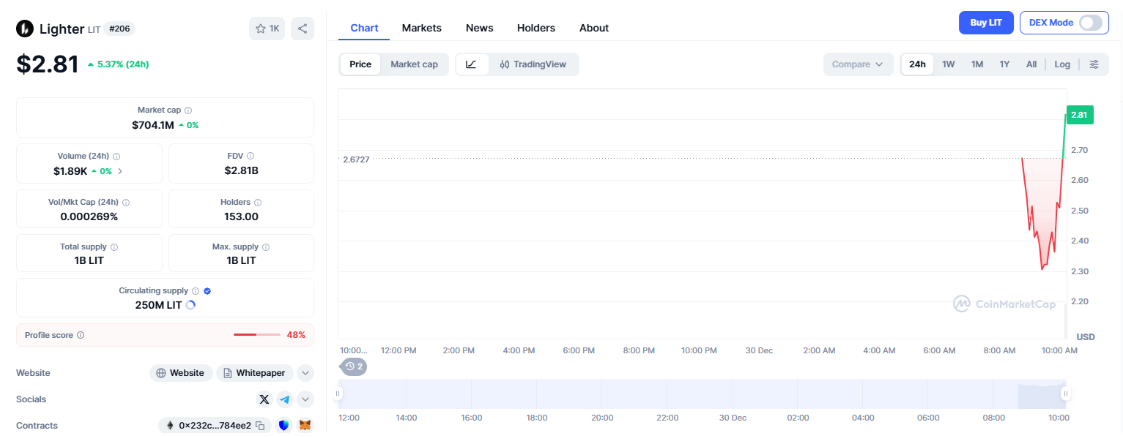Click the blue shield icon in Contracts
The height and width of the screenshot is (437, 1123).
point(284,425)
